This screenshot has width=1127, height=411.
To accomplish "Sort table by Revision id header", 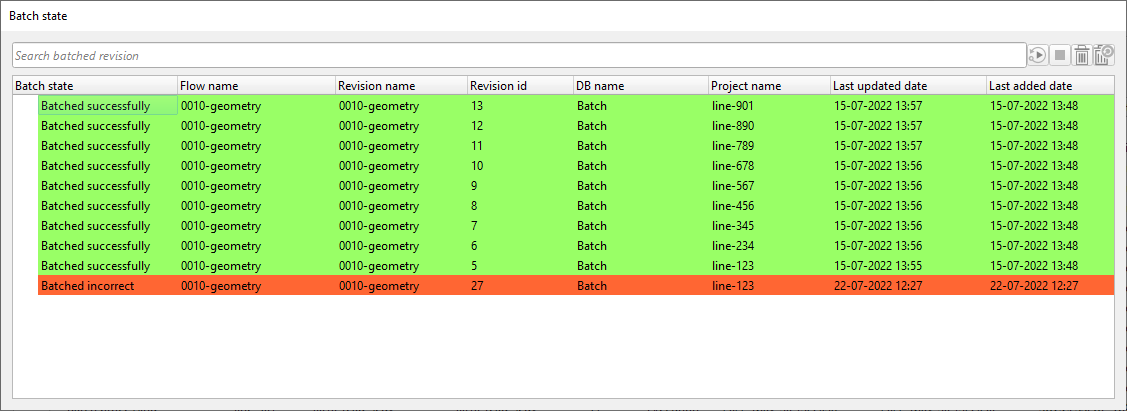I will 519,86.
